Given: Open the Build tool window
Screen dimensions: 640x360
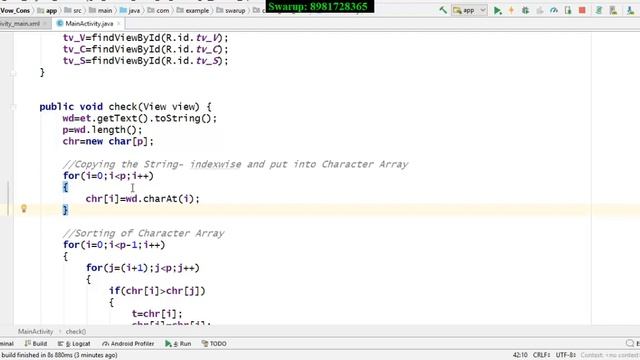Looking at the screenshot, I should (x=36, y=344).
